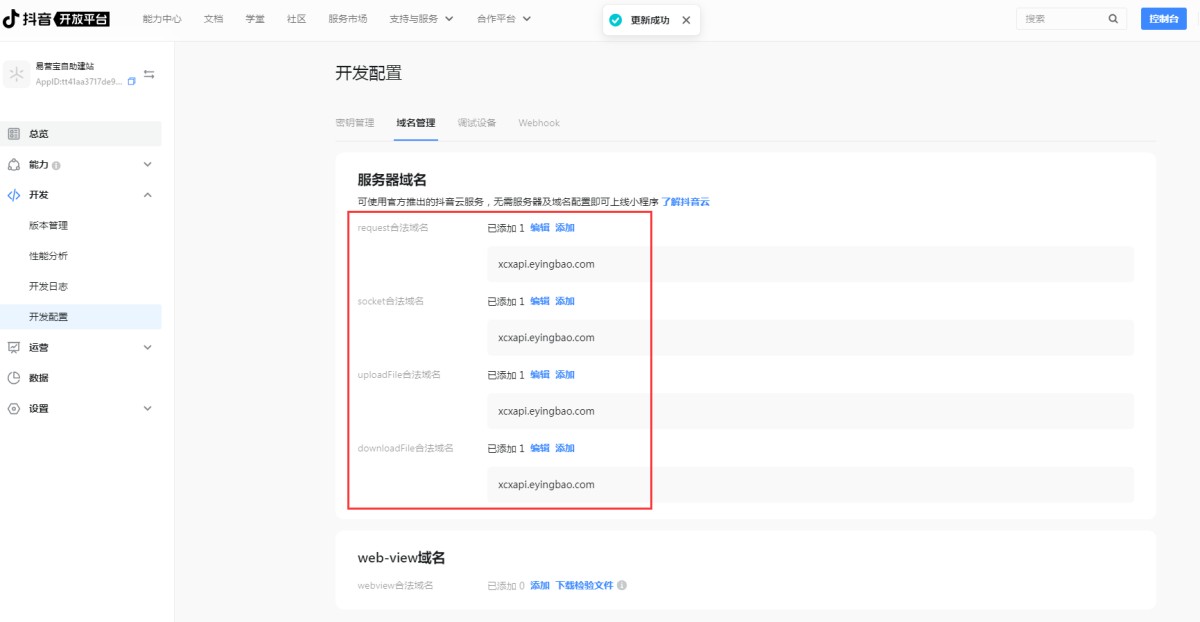Click the info icon beside 能力
The height and width of the screenshot is (622, 1200).
[x=56, y=165]
